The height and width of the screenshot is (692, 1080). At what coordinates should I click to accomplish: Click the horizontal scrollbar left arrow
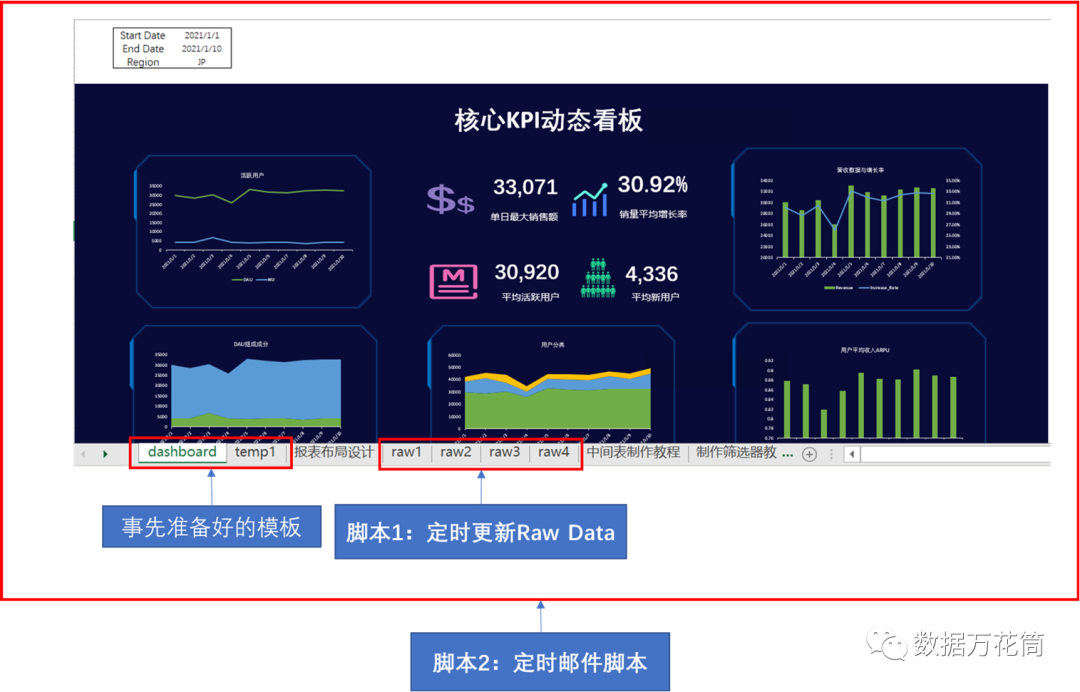coord(852,454)
